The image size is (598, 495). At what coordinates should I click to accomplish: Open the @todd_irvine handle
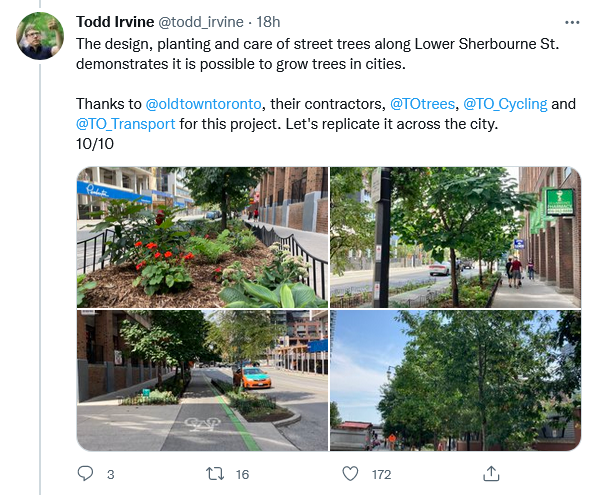tap(201, 22)
